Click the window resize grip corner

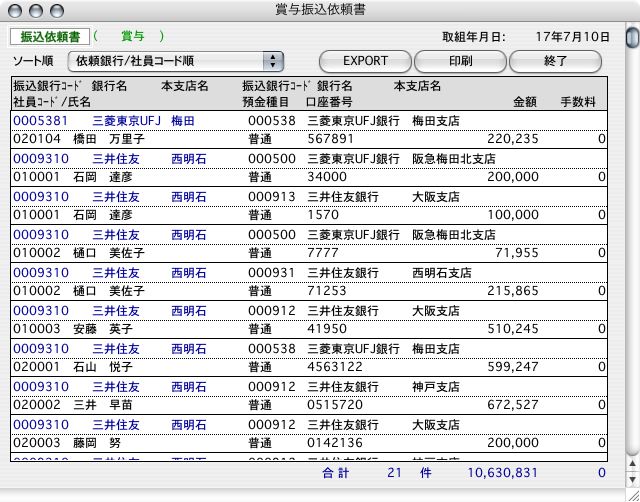(631, 492)
